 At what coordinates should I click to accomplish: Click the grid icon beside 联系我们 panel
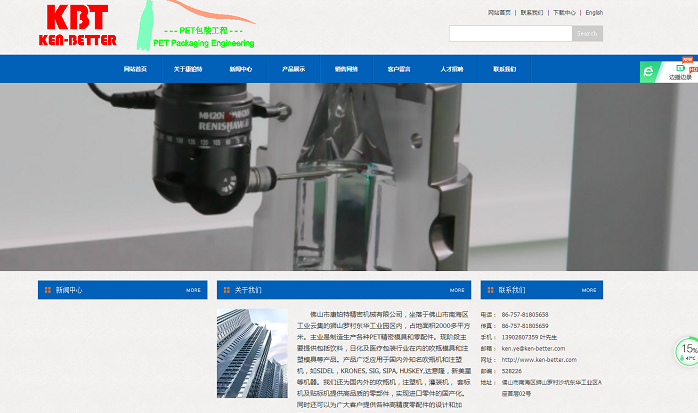(490, 290)
